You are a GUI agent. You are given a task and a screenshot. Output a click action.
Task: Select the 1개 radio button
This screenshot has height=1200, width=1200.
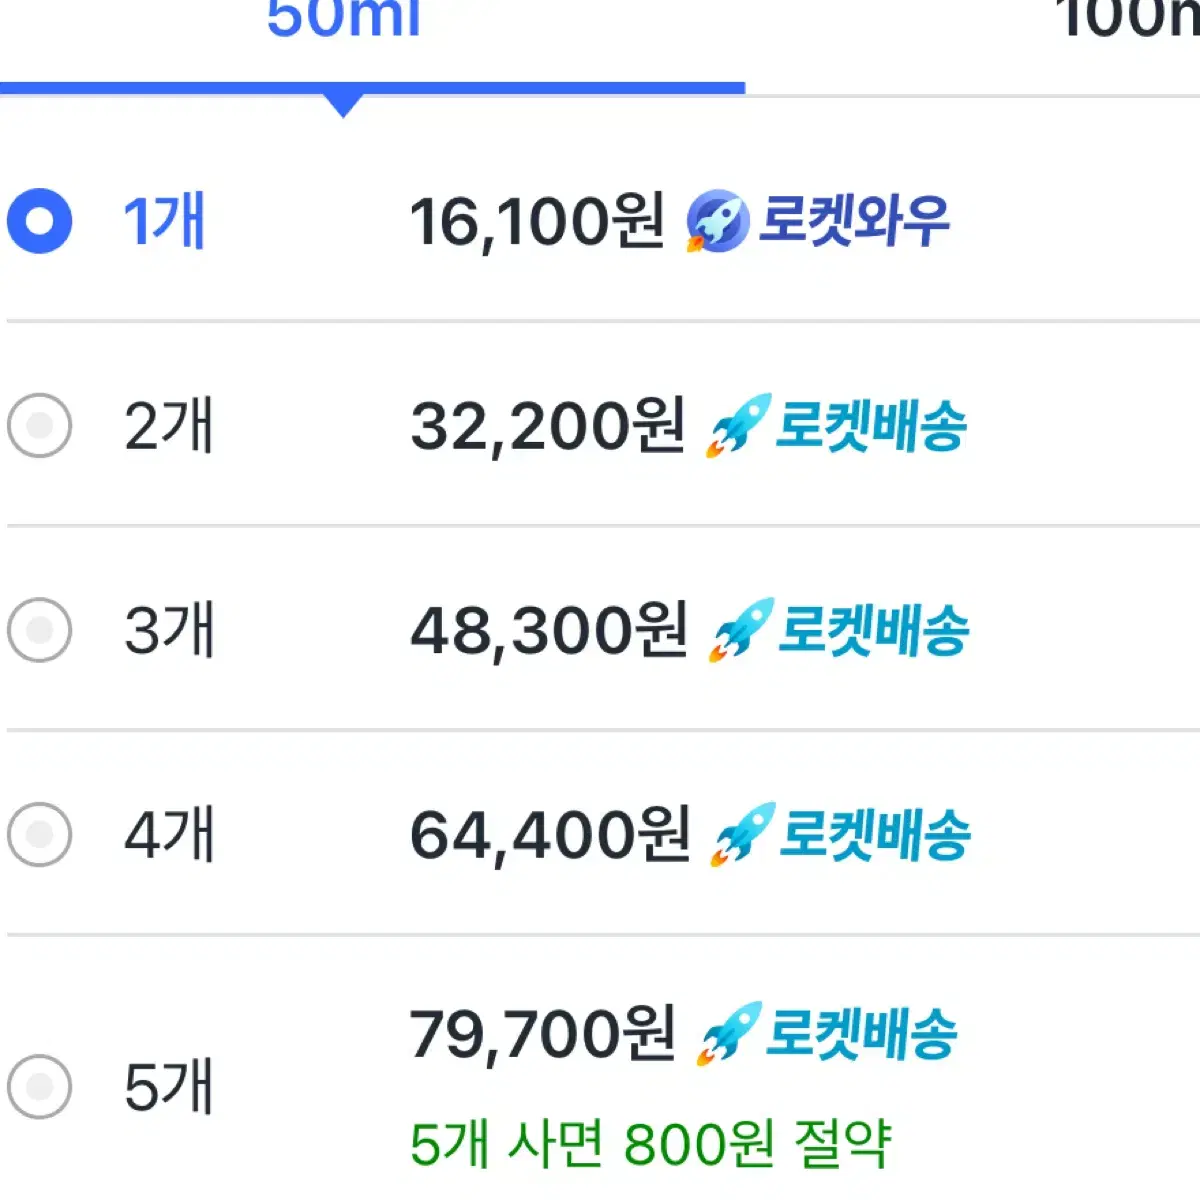point(39,221)
